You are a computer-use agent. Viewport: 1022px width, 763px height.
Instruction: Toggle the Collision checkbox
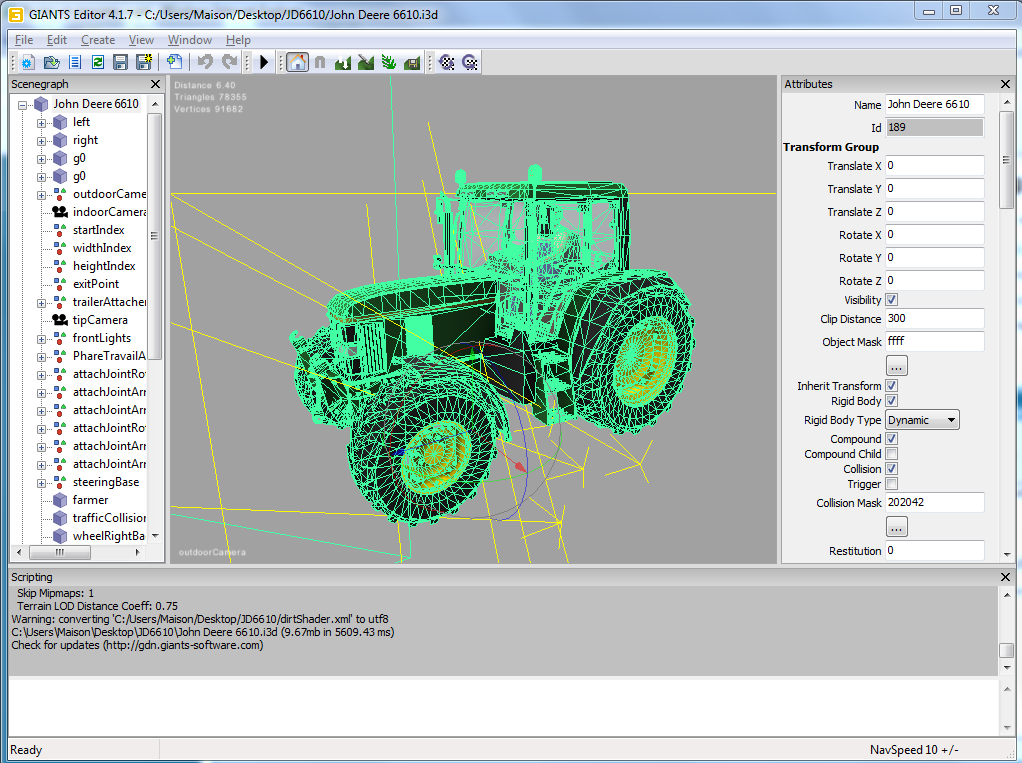click(892, 468)
